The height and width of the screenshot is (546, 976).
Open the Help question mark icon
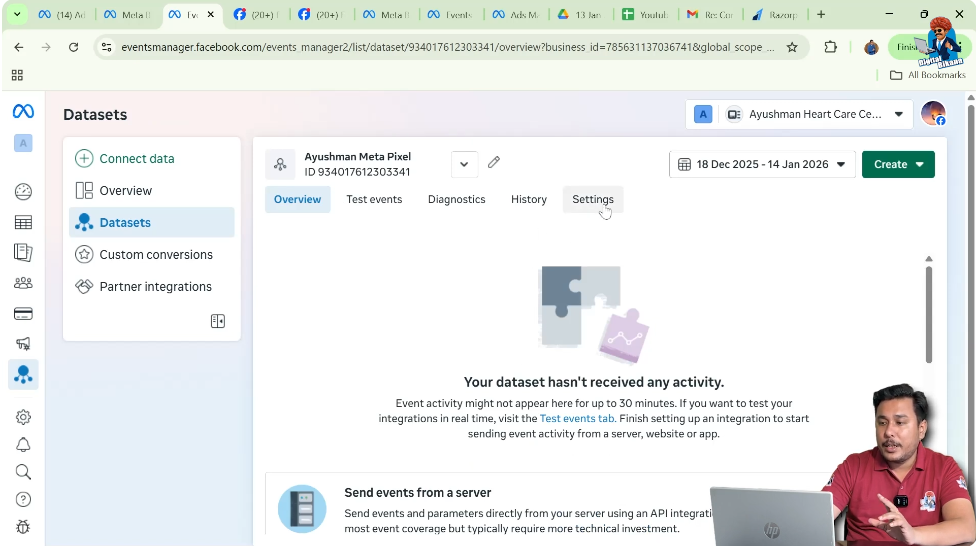click(23, 499)
